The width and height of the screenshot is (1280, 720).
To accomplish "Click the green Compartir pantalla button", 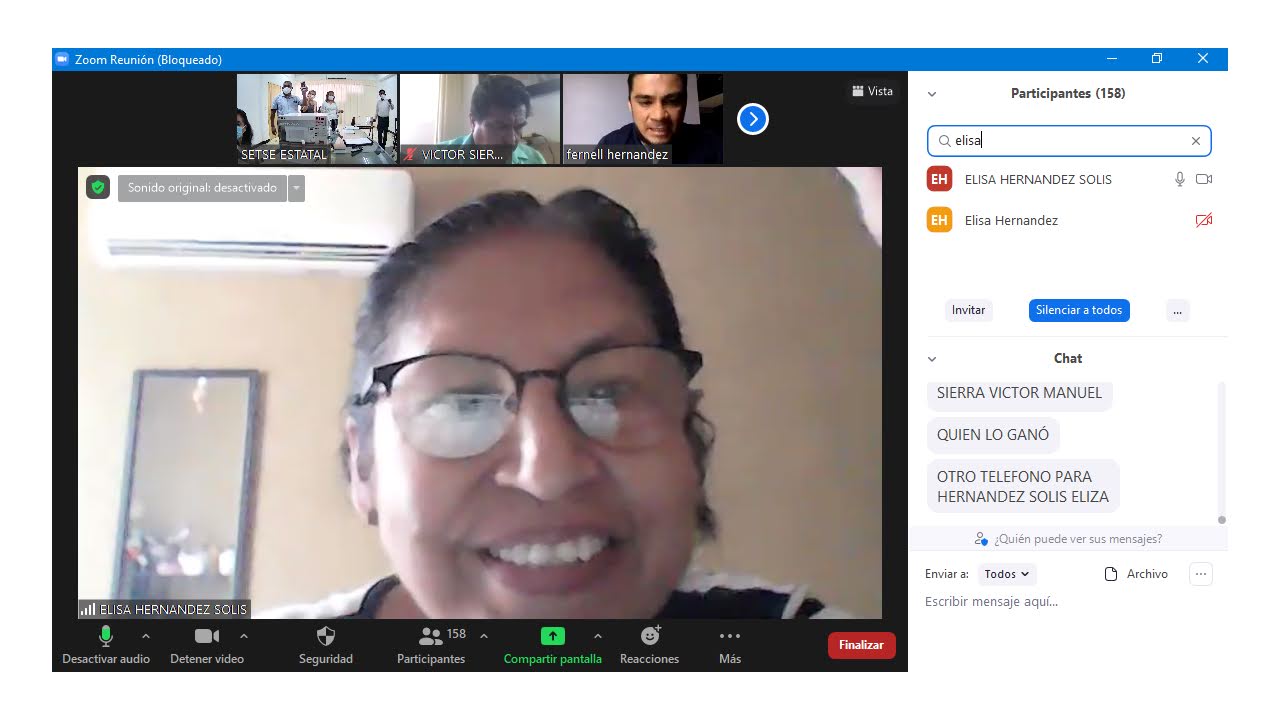I will coord(553,645).
